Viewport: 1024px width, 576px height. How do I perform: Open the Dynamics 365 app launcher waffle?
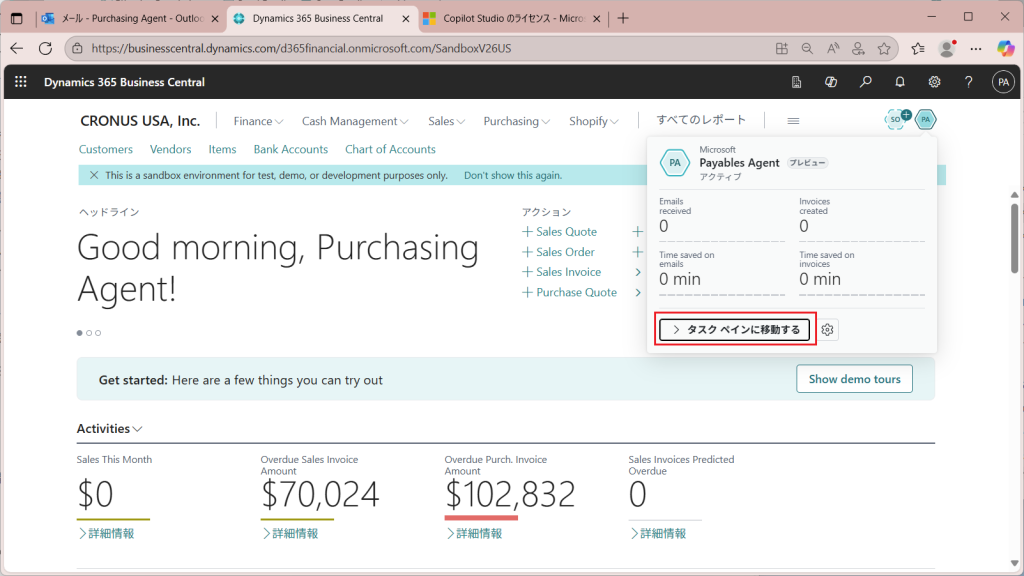(21, 82)
